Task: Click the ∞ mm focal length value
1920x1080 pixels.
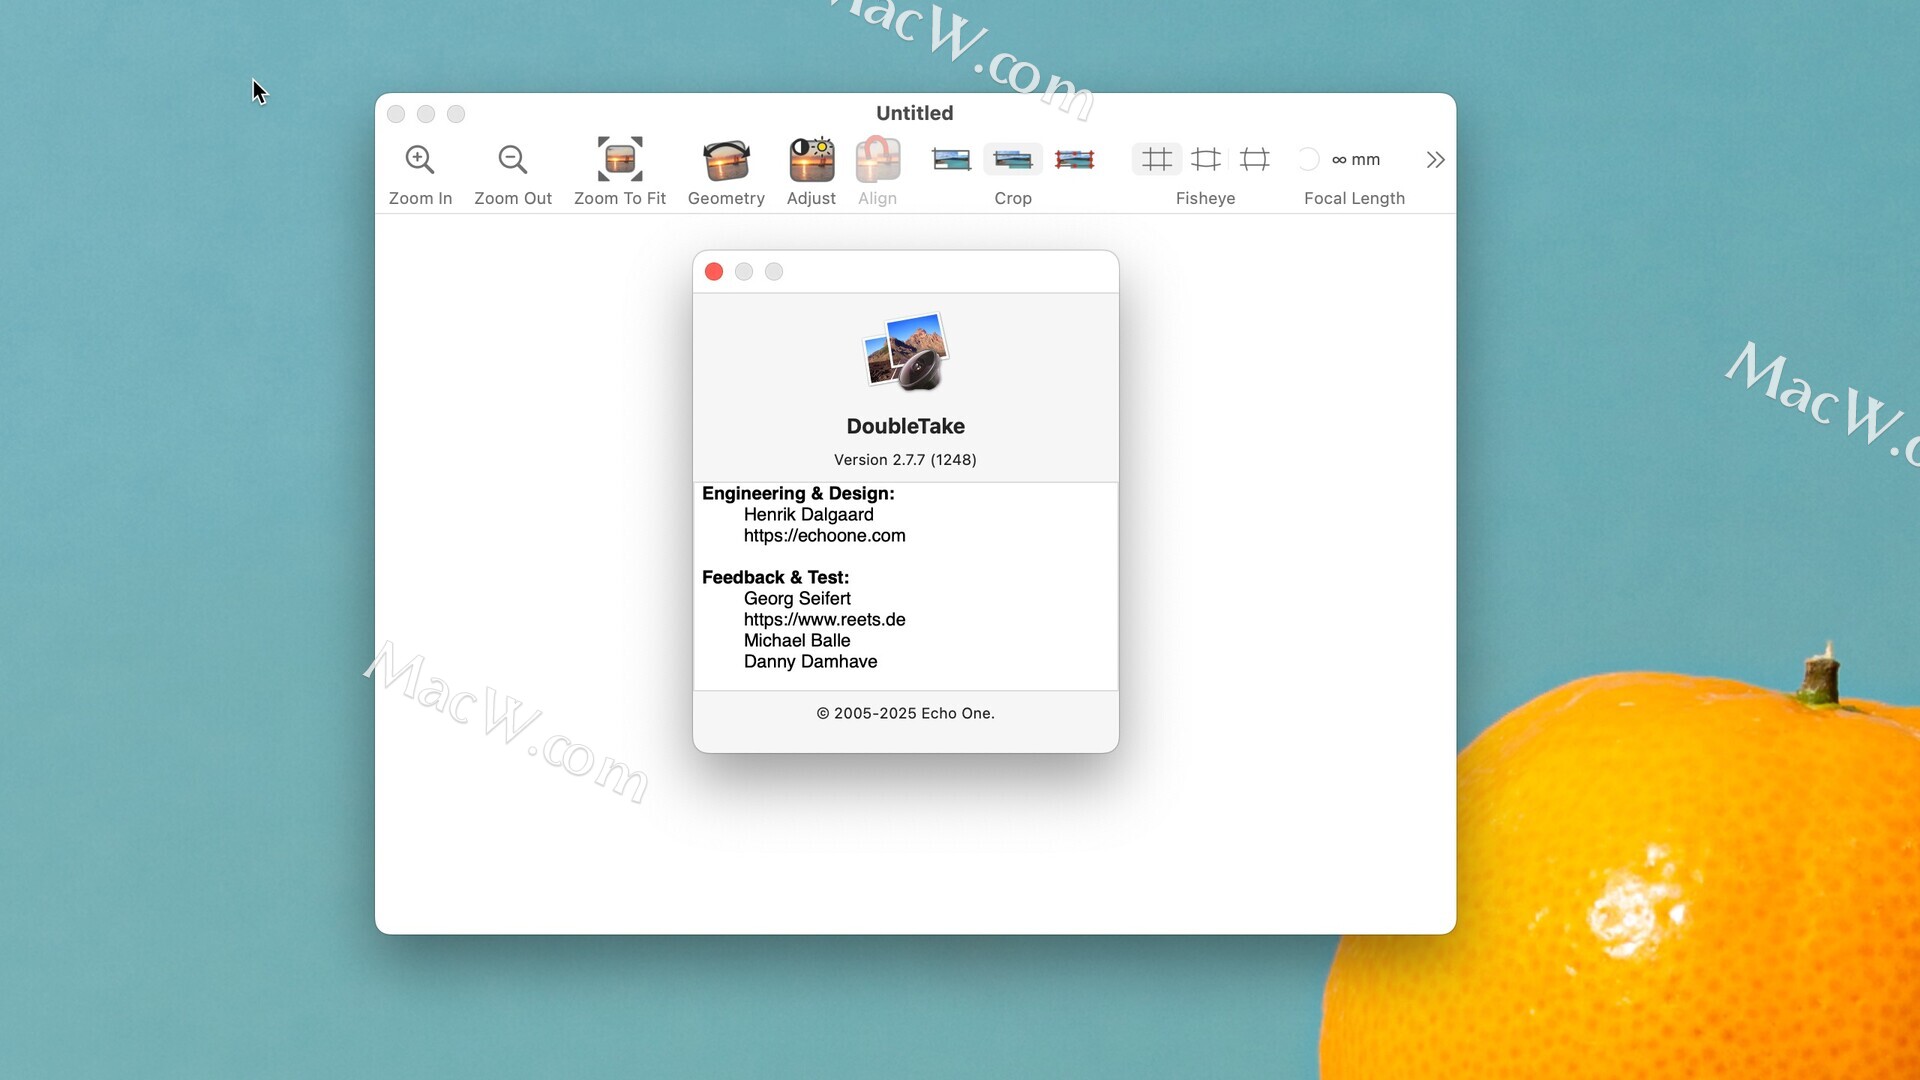Action: point(1356,160)
